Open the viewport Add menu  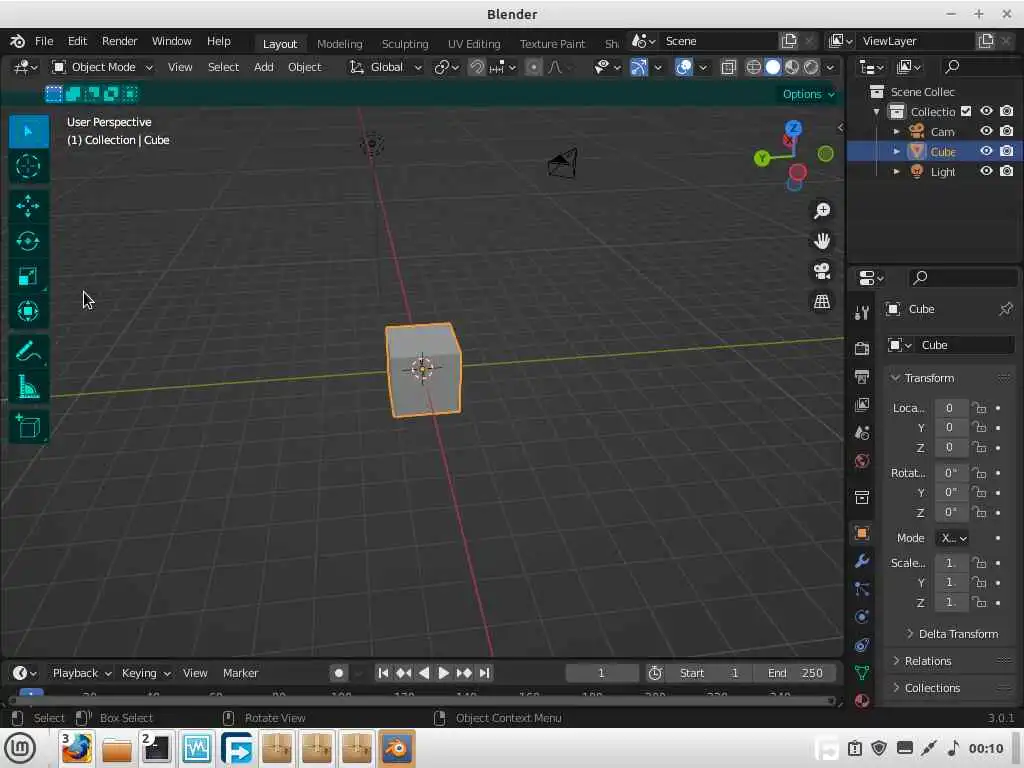point(264,67)
